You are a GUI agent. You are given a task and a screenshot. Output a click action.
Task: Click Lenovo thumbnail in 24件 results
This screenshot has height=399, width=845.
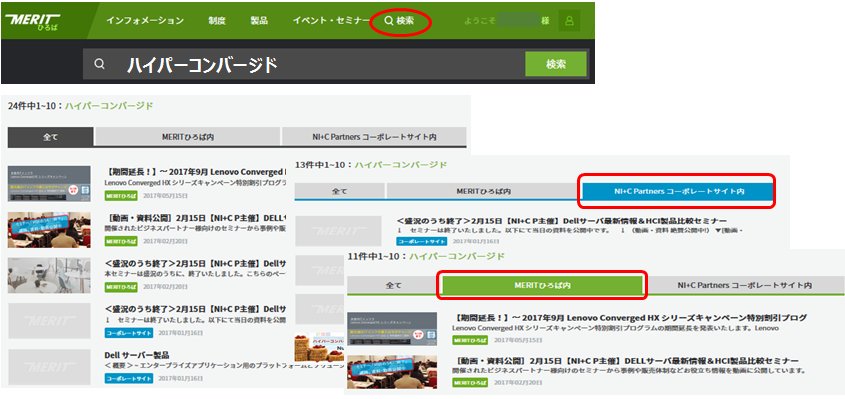coord(49,183)
